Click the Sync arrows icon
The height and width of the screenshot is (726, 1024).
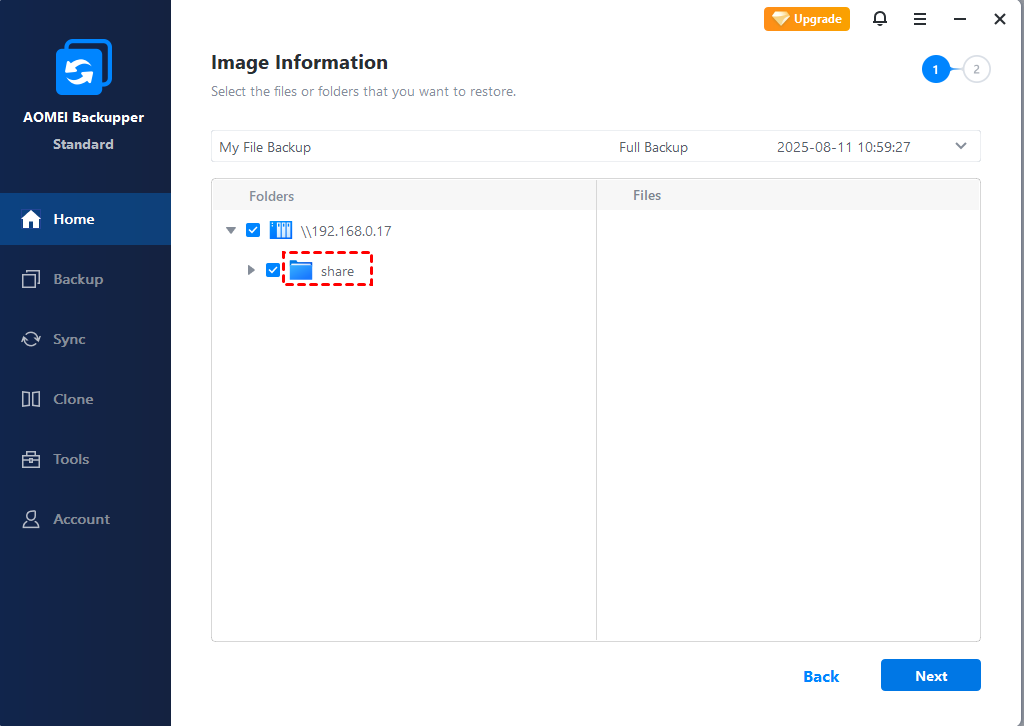(31, 339)
